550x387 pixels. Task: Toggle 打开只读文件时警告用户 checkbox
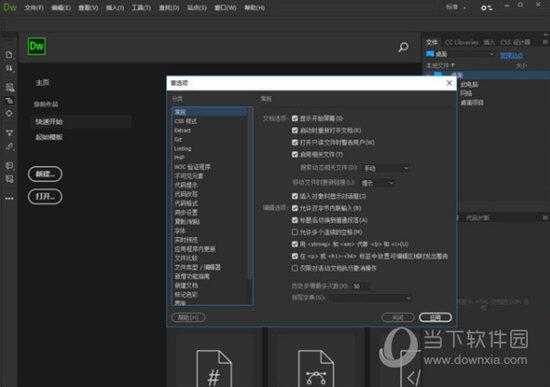point(295,142)
